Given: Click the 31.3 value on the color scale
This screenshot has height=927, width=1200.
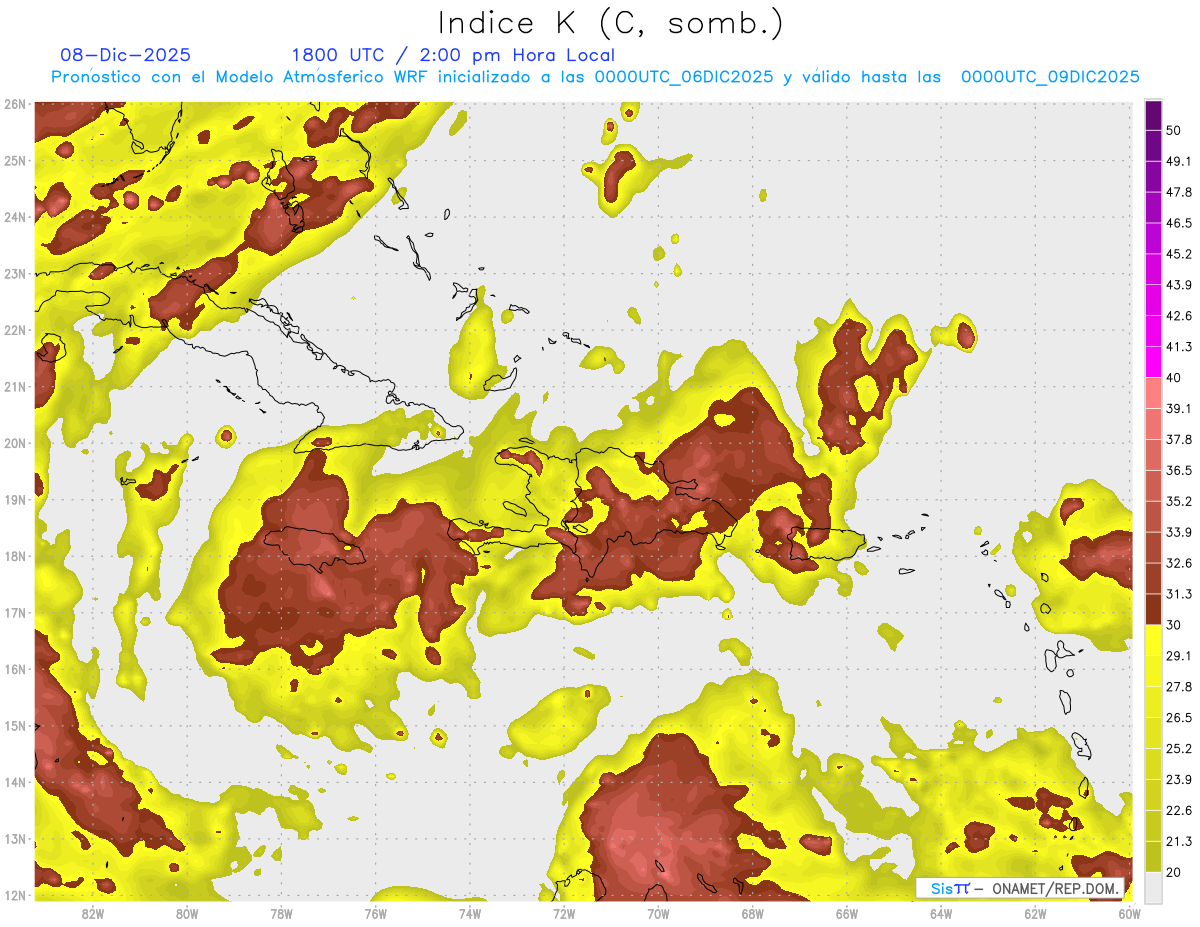Looking at the screenshot, I should tap(1179, 594).
